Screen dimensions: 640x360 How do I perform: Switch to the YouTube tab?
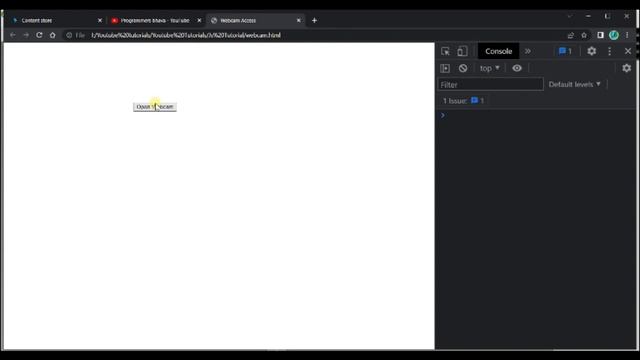[155, 20]
